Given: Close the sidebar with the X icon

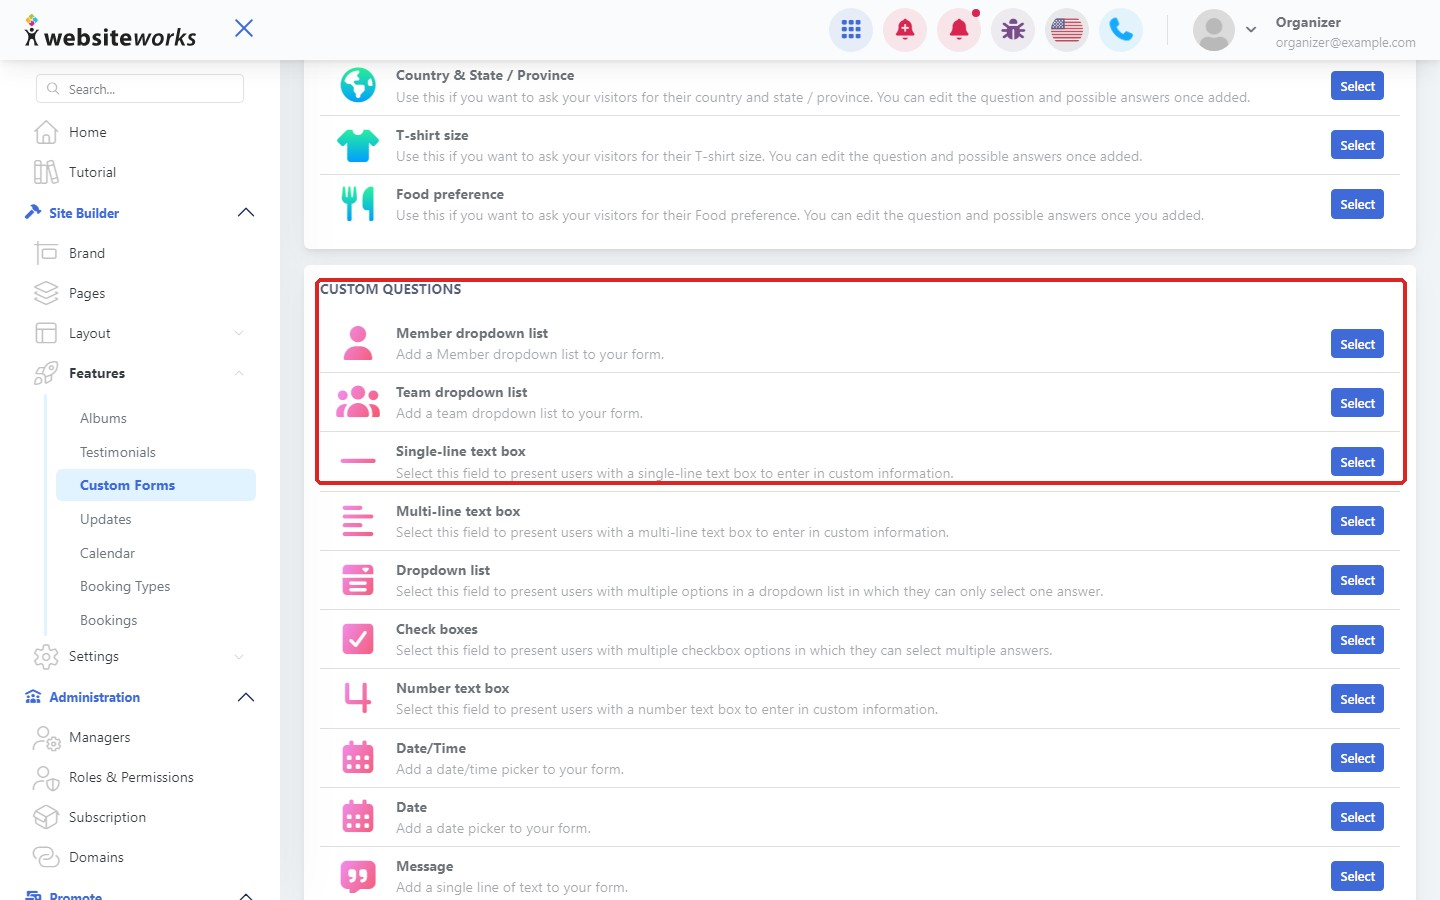Looking at the screenshot, I should coord(244,28).
